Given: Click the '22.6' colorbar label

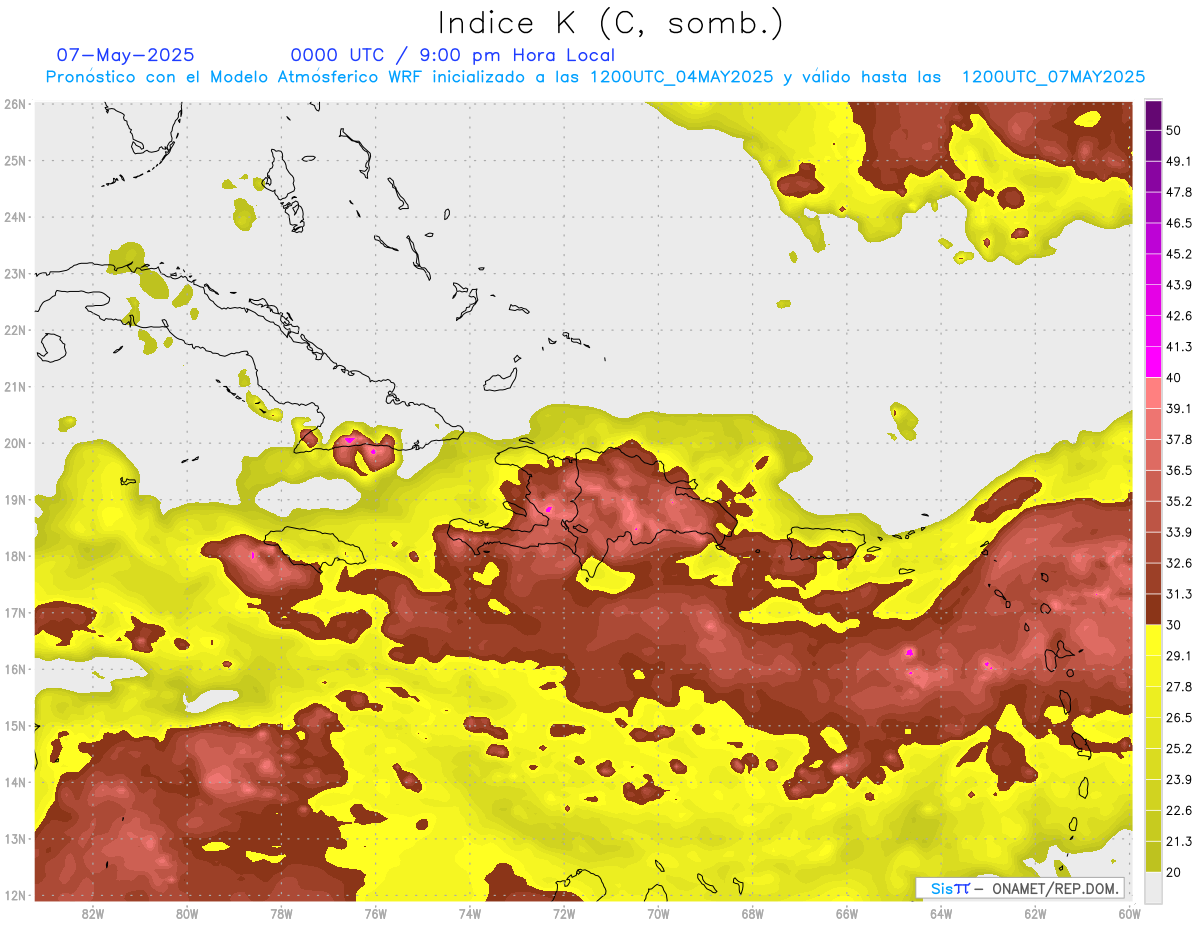Looking at the screenshot, I should point(1179,811).
